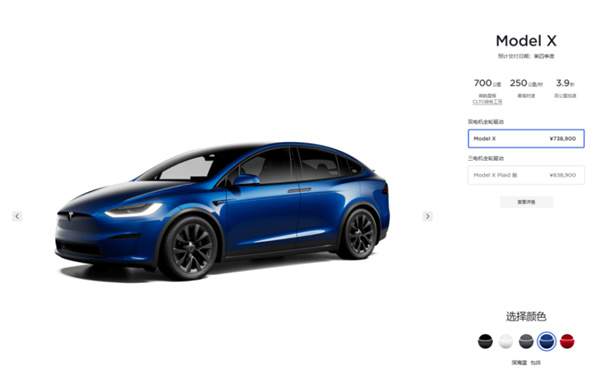Select the deep blue metallic paint

546,341
